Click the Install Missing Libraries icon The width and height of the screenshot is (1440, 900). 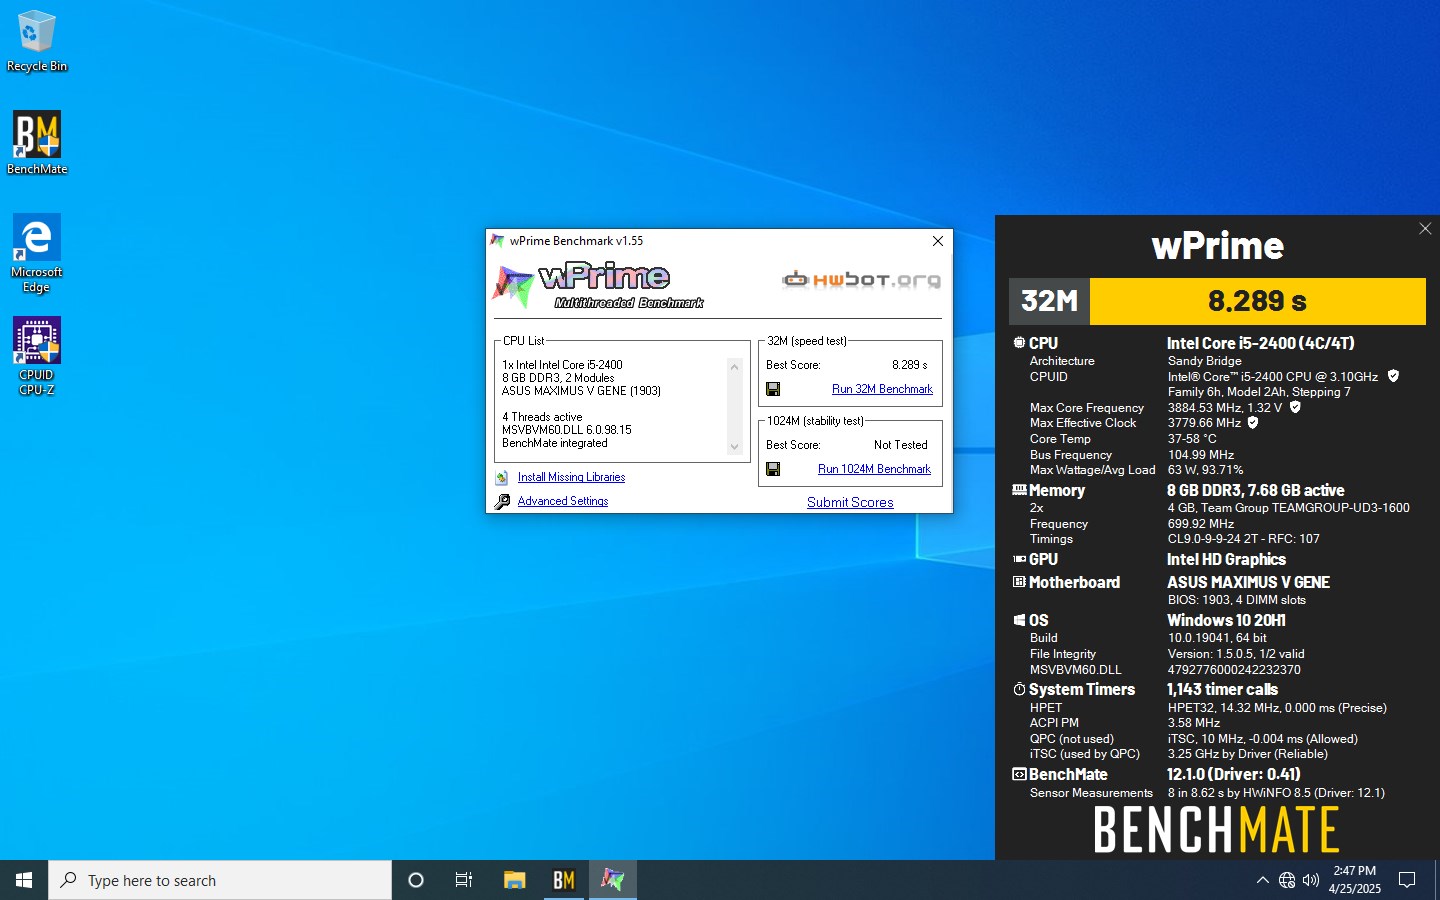point(502,478)
